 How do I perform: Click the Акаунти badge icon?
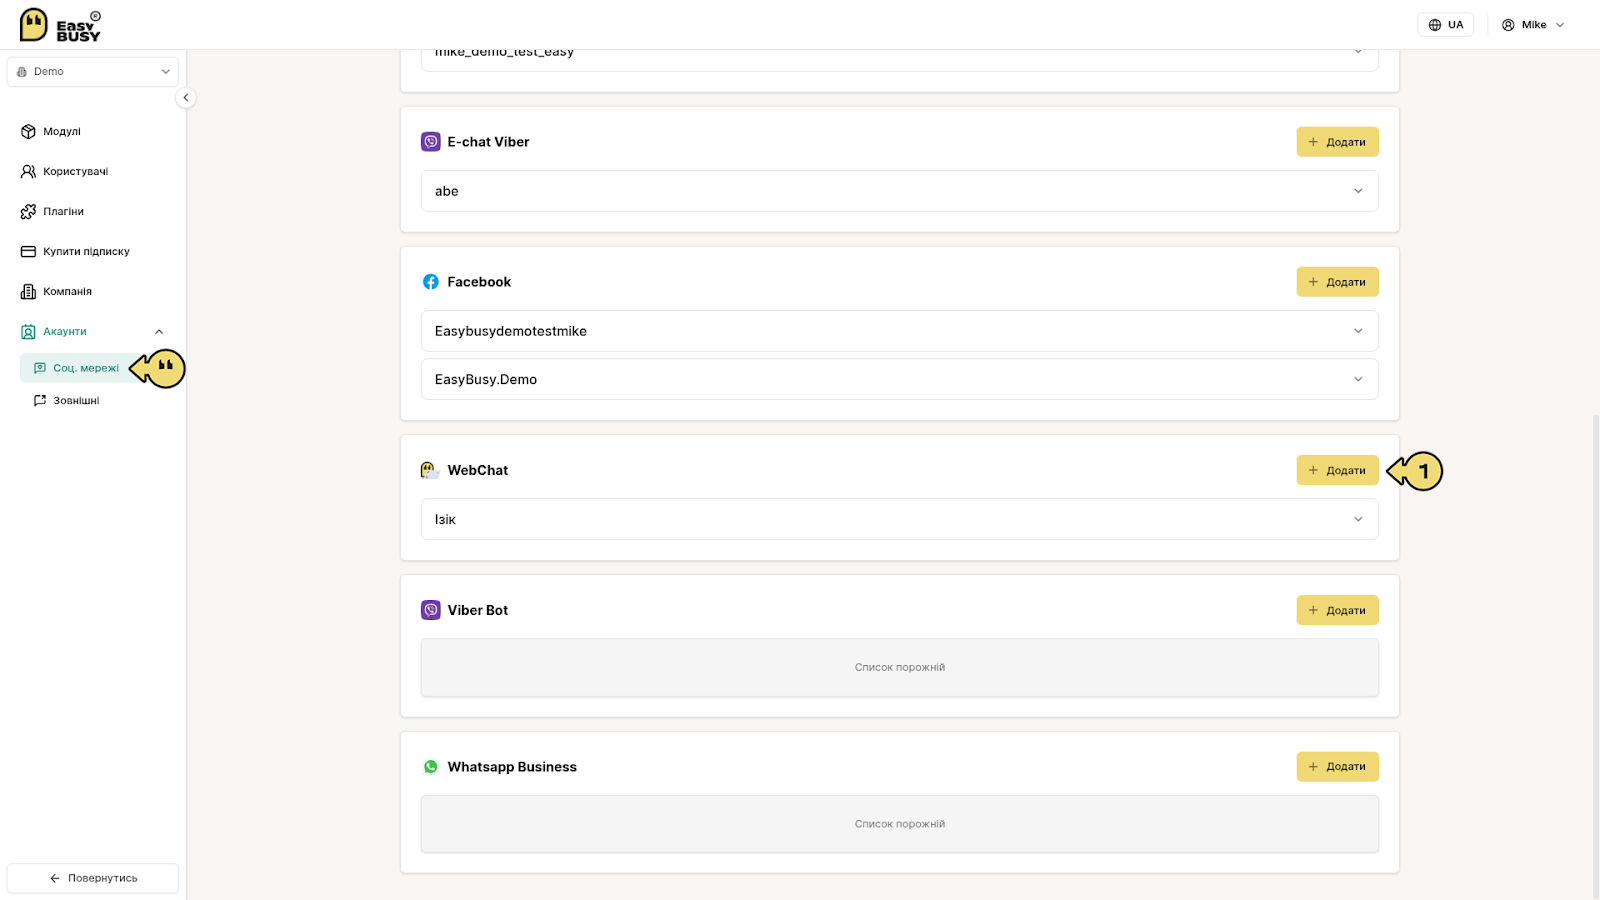(x=28, y=331)
